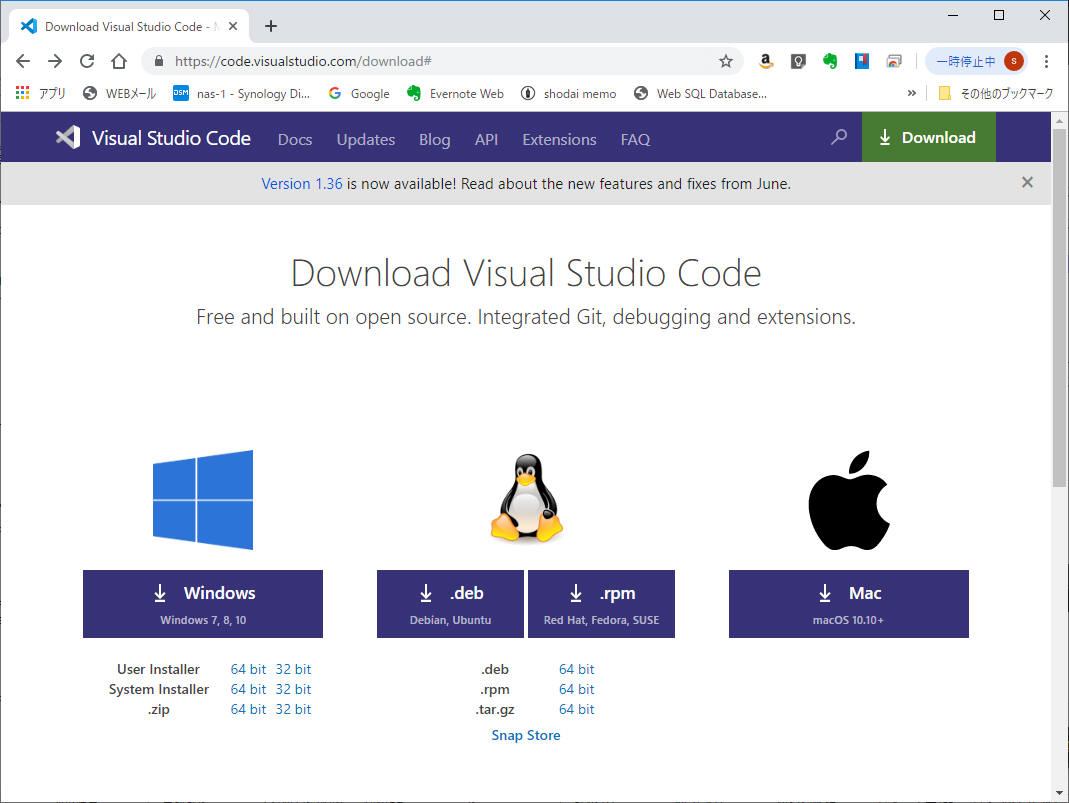Image resolution: width=1069 pixels, height=803 pixels.
Task: Click the Evernote elephant extension icon
Action: (x=829, y=61)
